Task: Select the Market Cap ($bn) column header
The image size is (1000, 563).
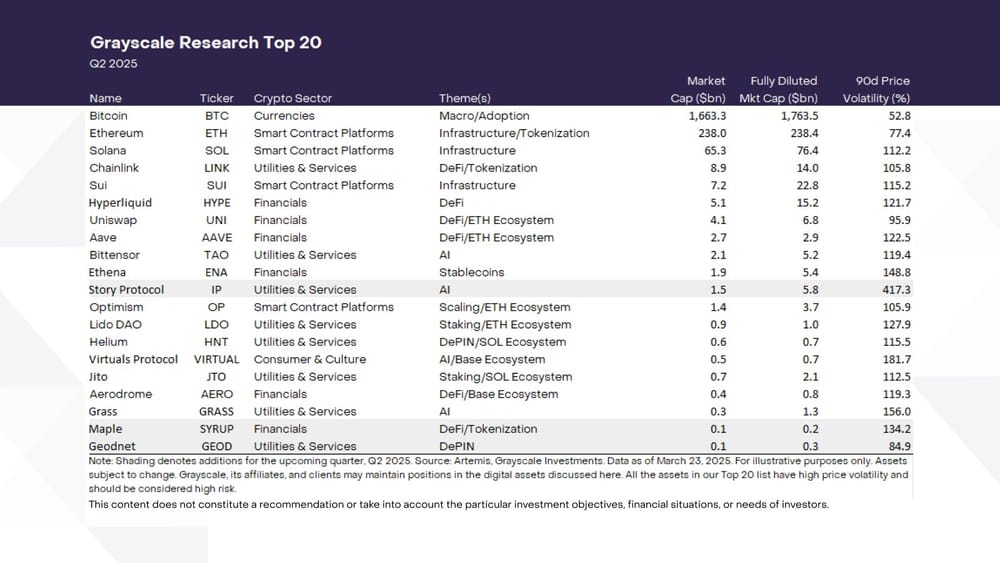Action: pyautogui.click(x=698, y=89)
